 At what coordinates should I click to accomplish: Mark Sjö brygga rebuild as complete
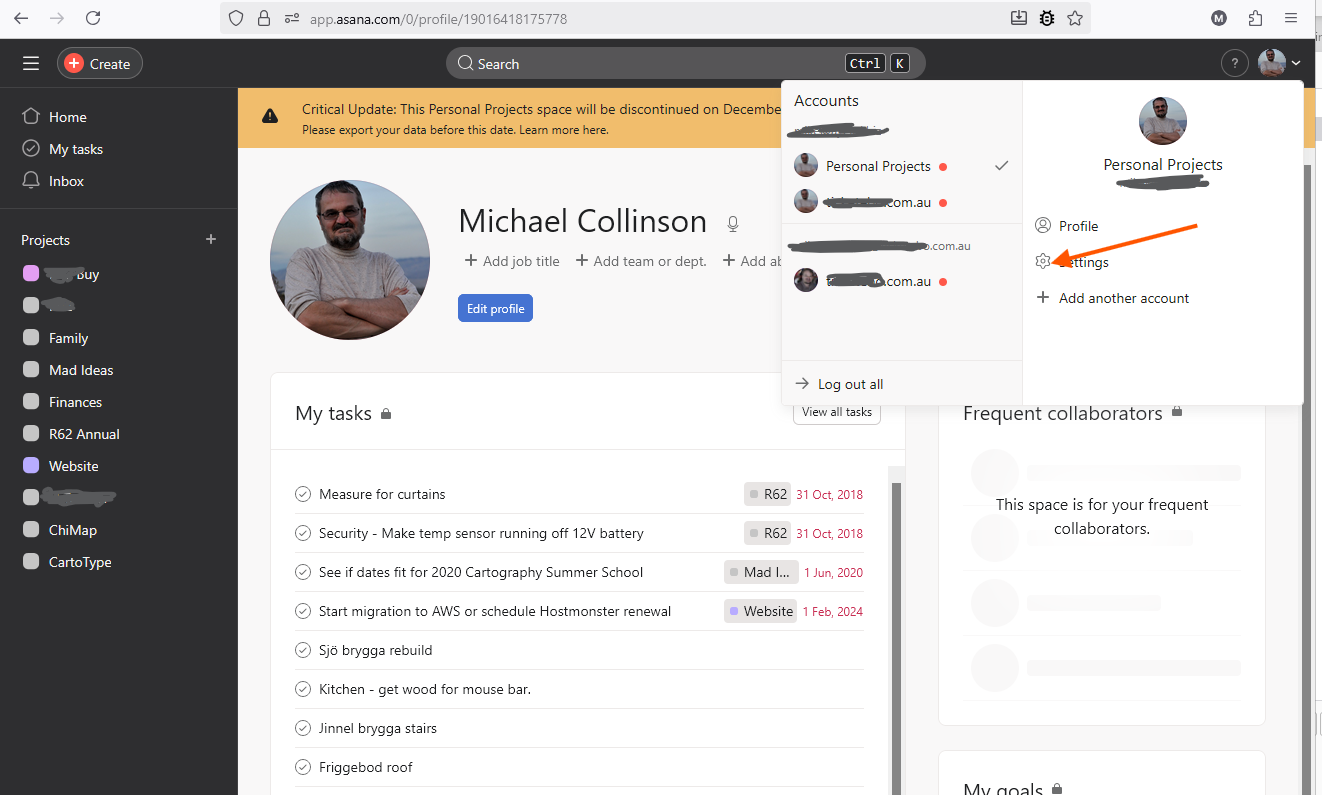(x=303, y=650)
